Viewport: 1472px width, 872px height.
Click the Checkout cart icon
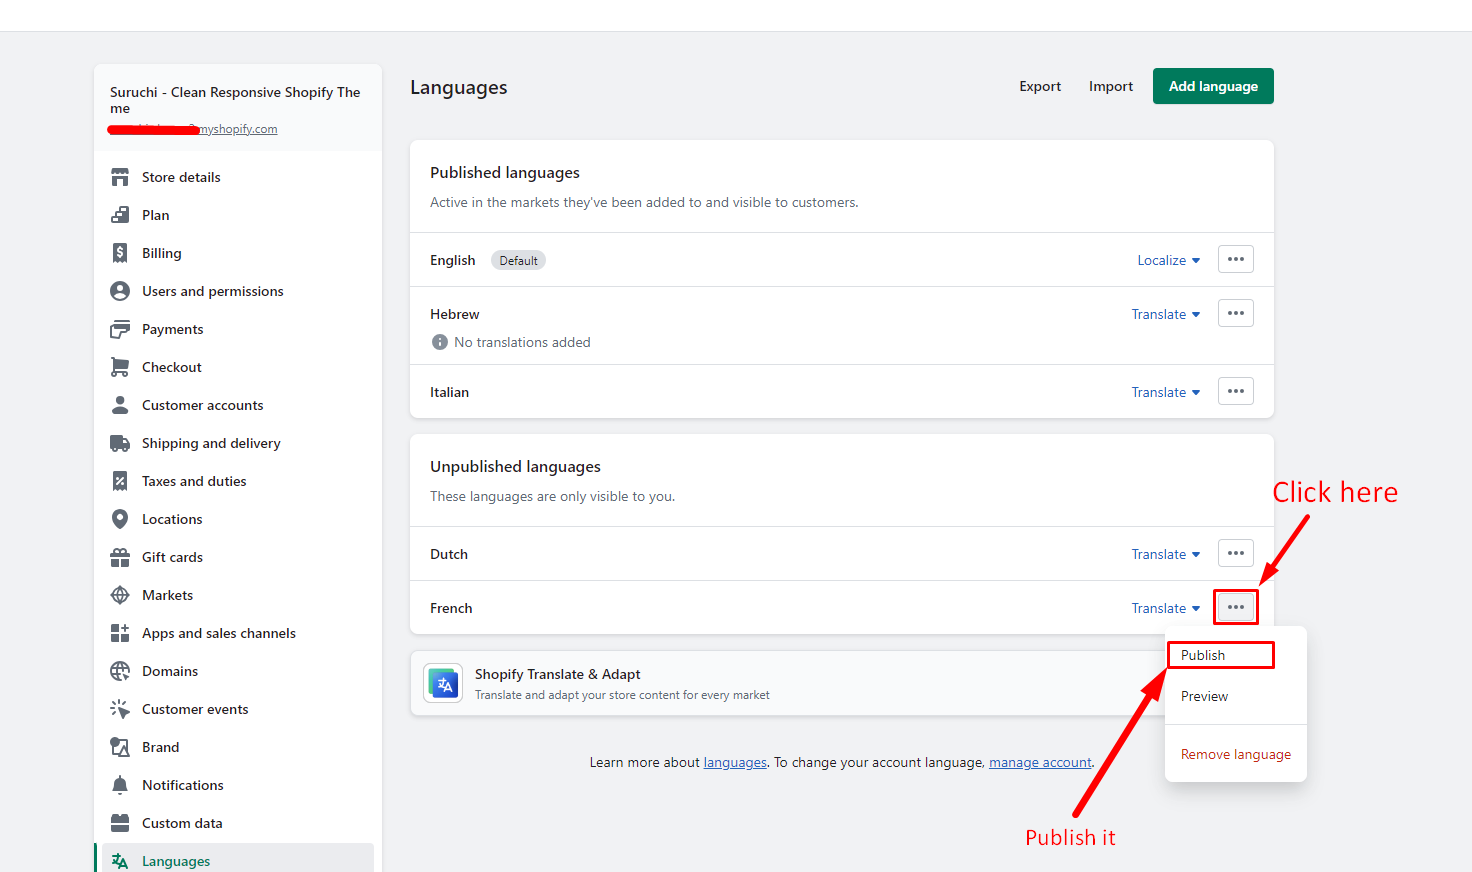(x=120, y=367)
